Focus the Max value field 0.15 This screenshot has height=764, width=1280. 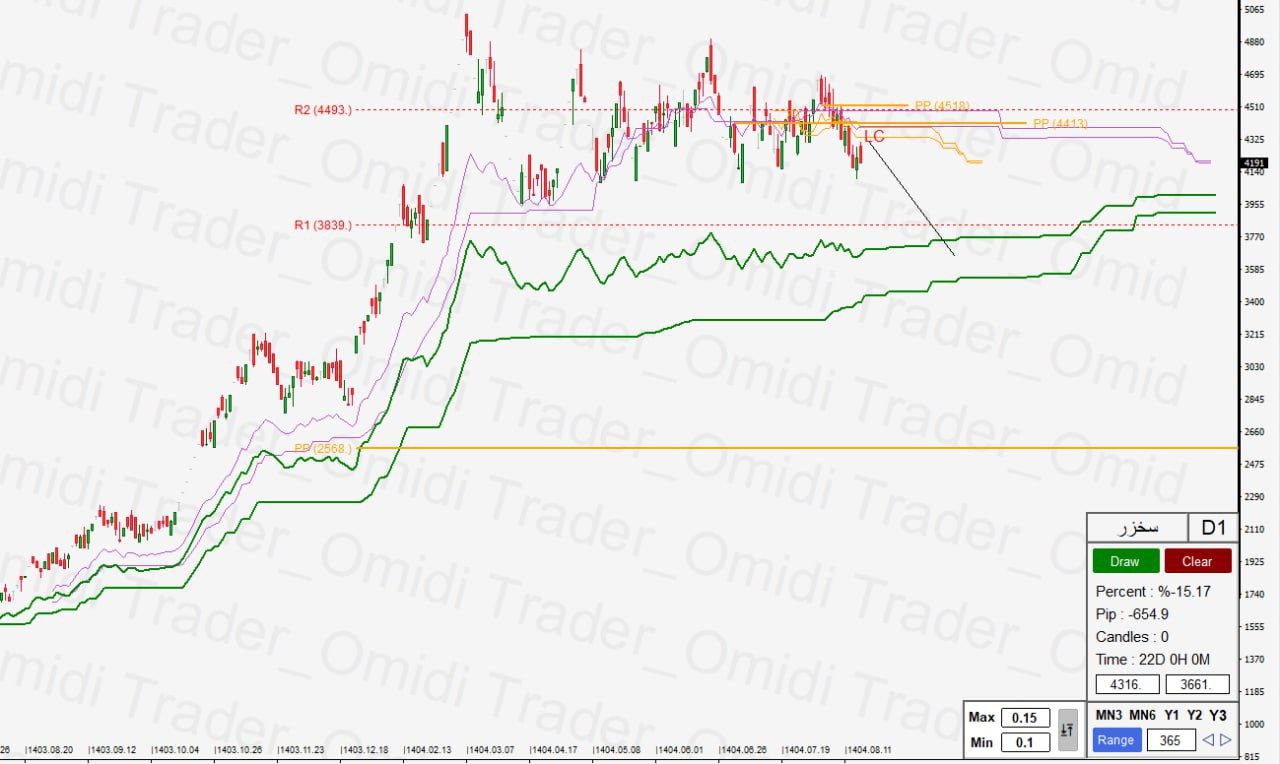1025,718
